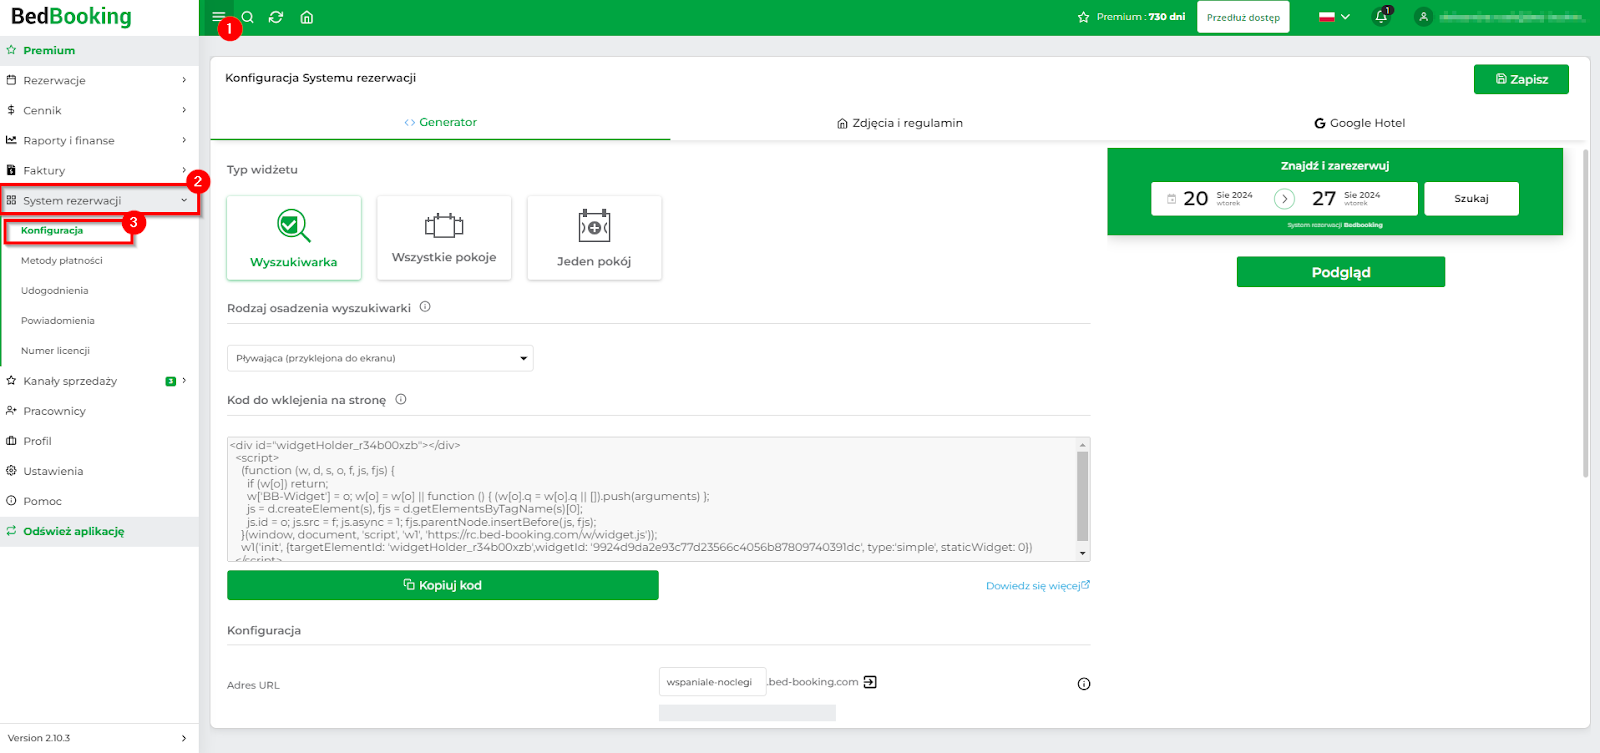Open the Google Hotel tab
The height and width of the screenshot is (753, 1600).
[1359, 123]
